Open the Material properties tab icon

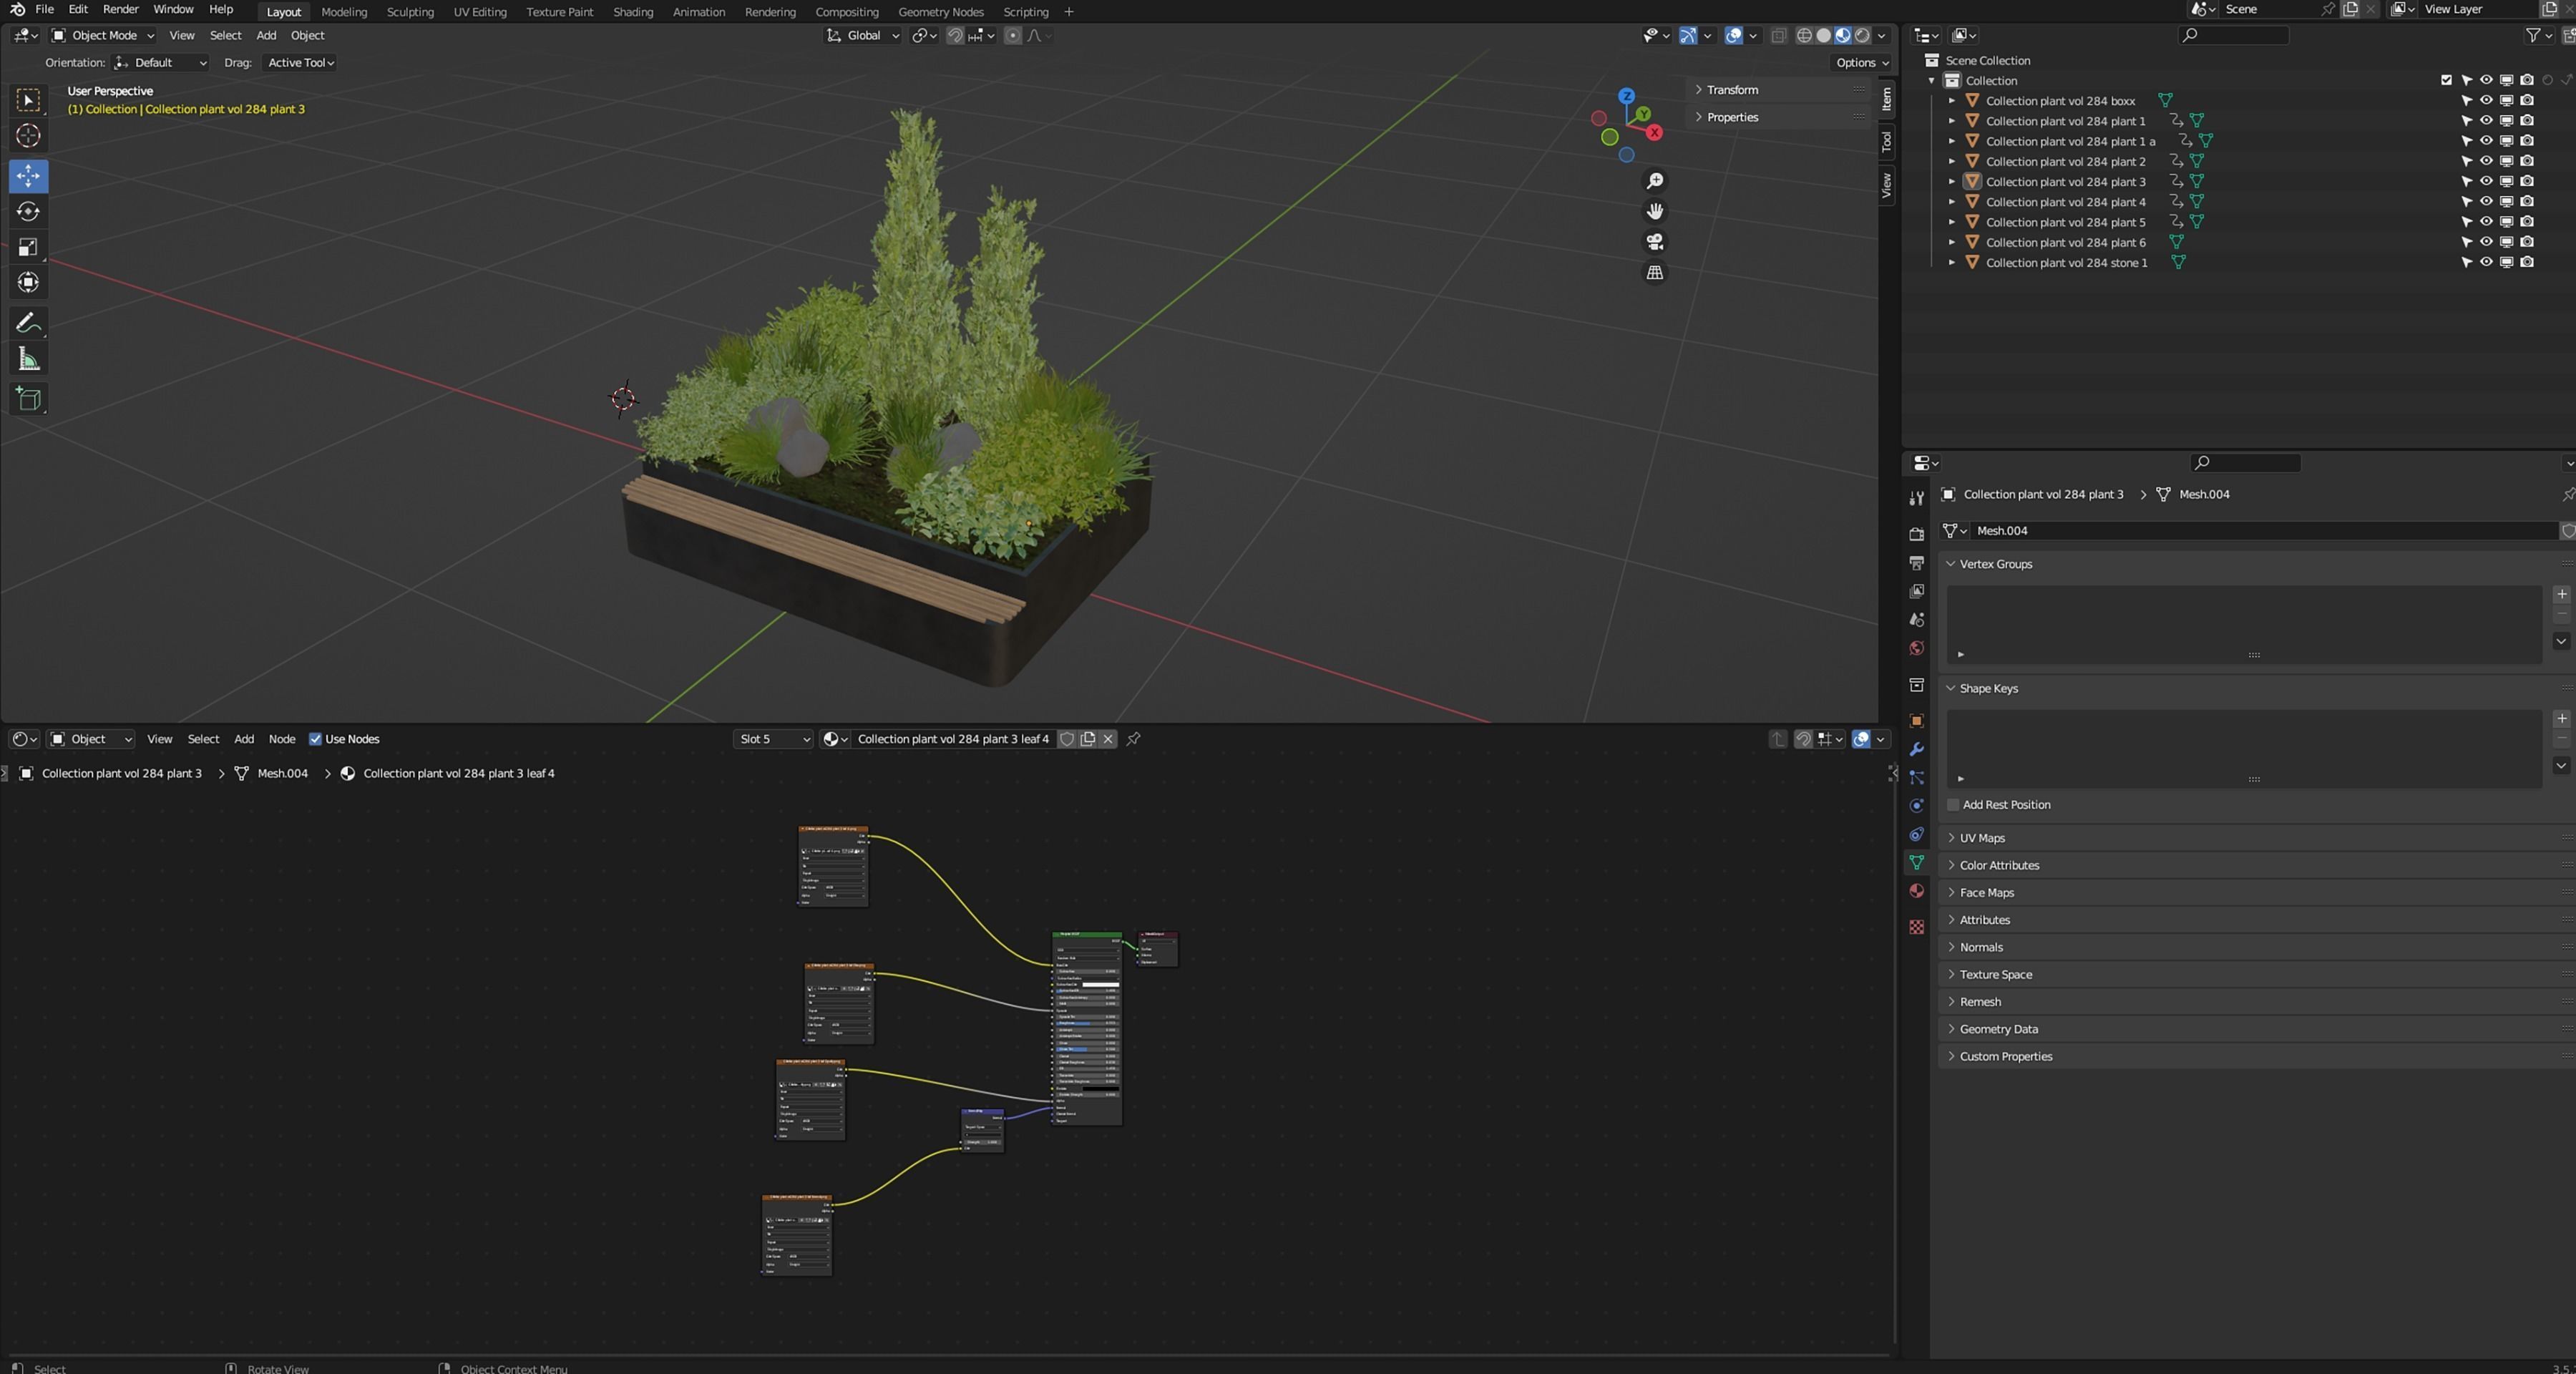tap(1916, 891)
